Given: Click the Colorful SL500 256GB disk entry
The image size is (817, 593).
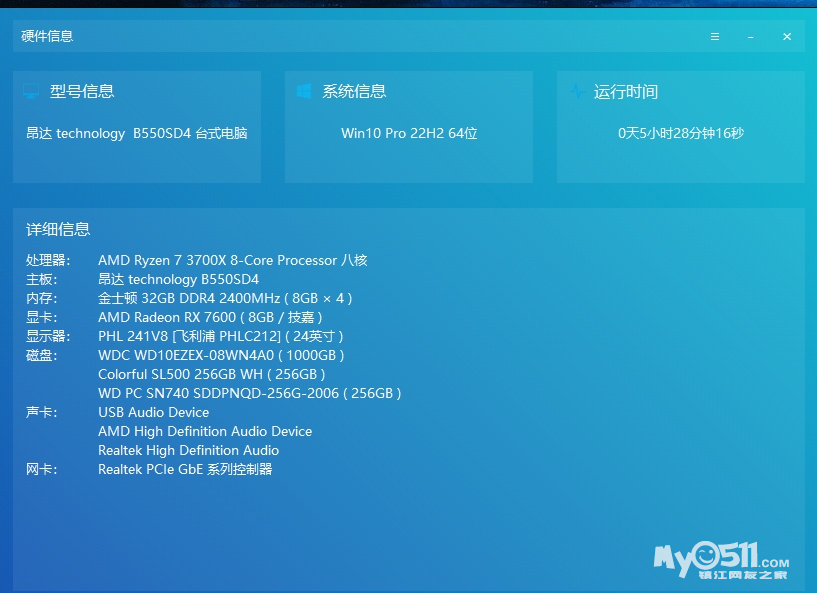Looking at the screenshot, I should click(x=211, y=374).
